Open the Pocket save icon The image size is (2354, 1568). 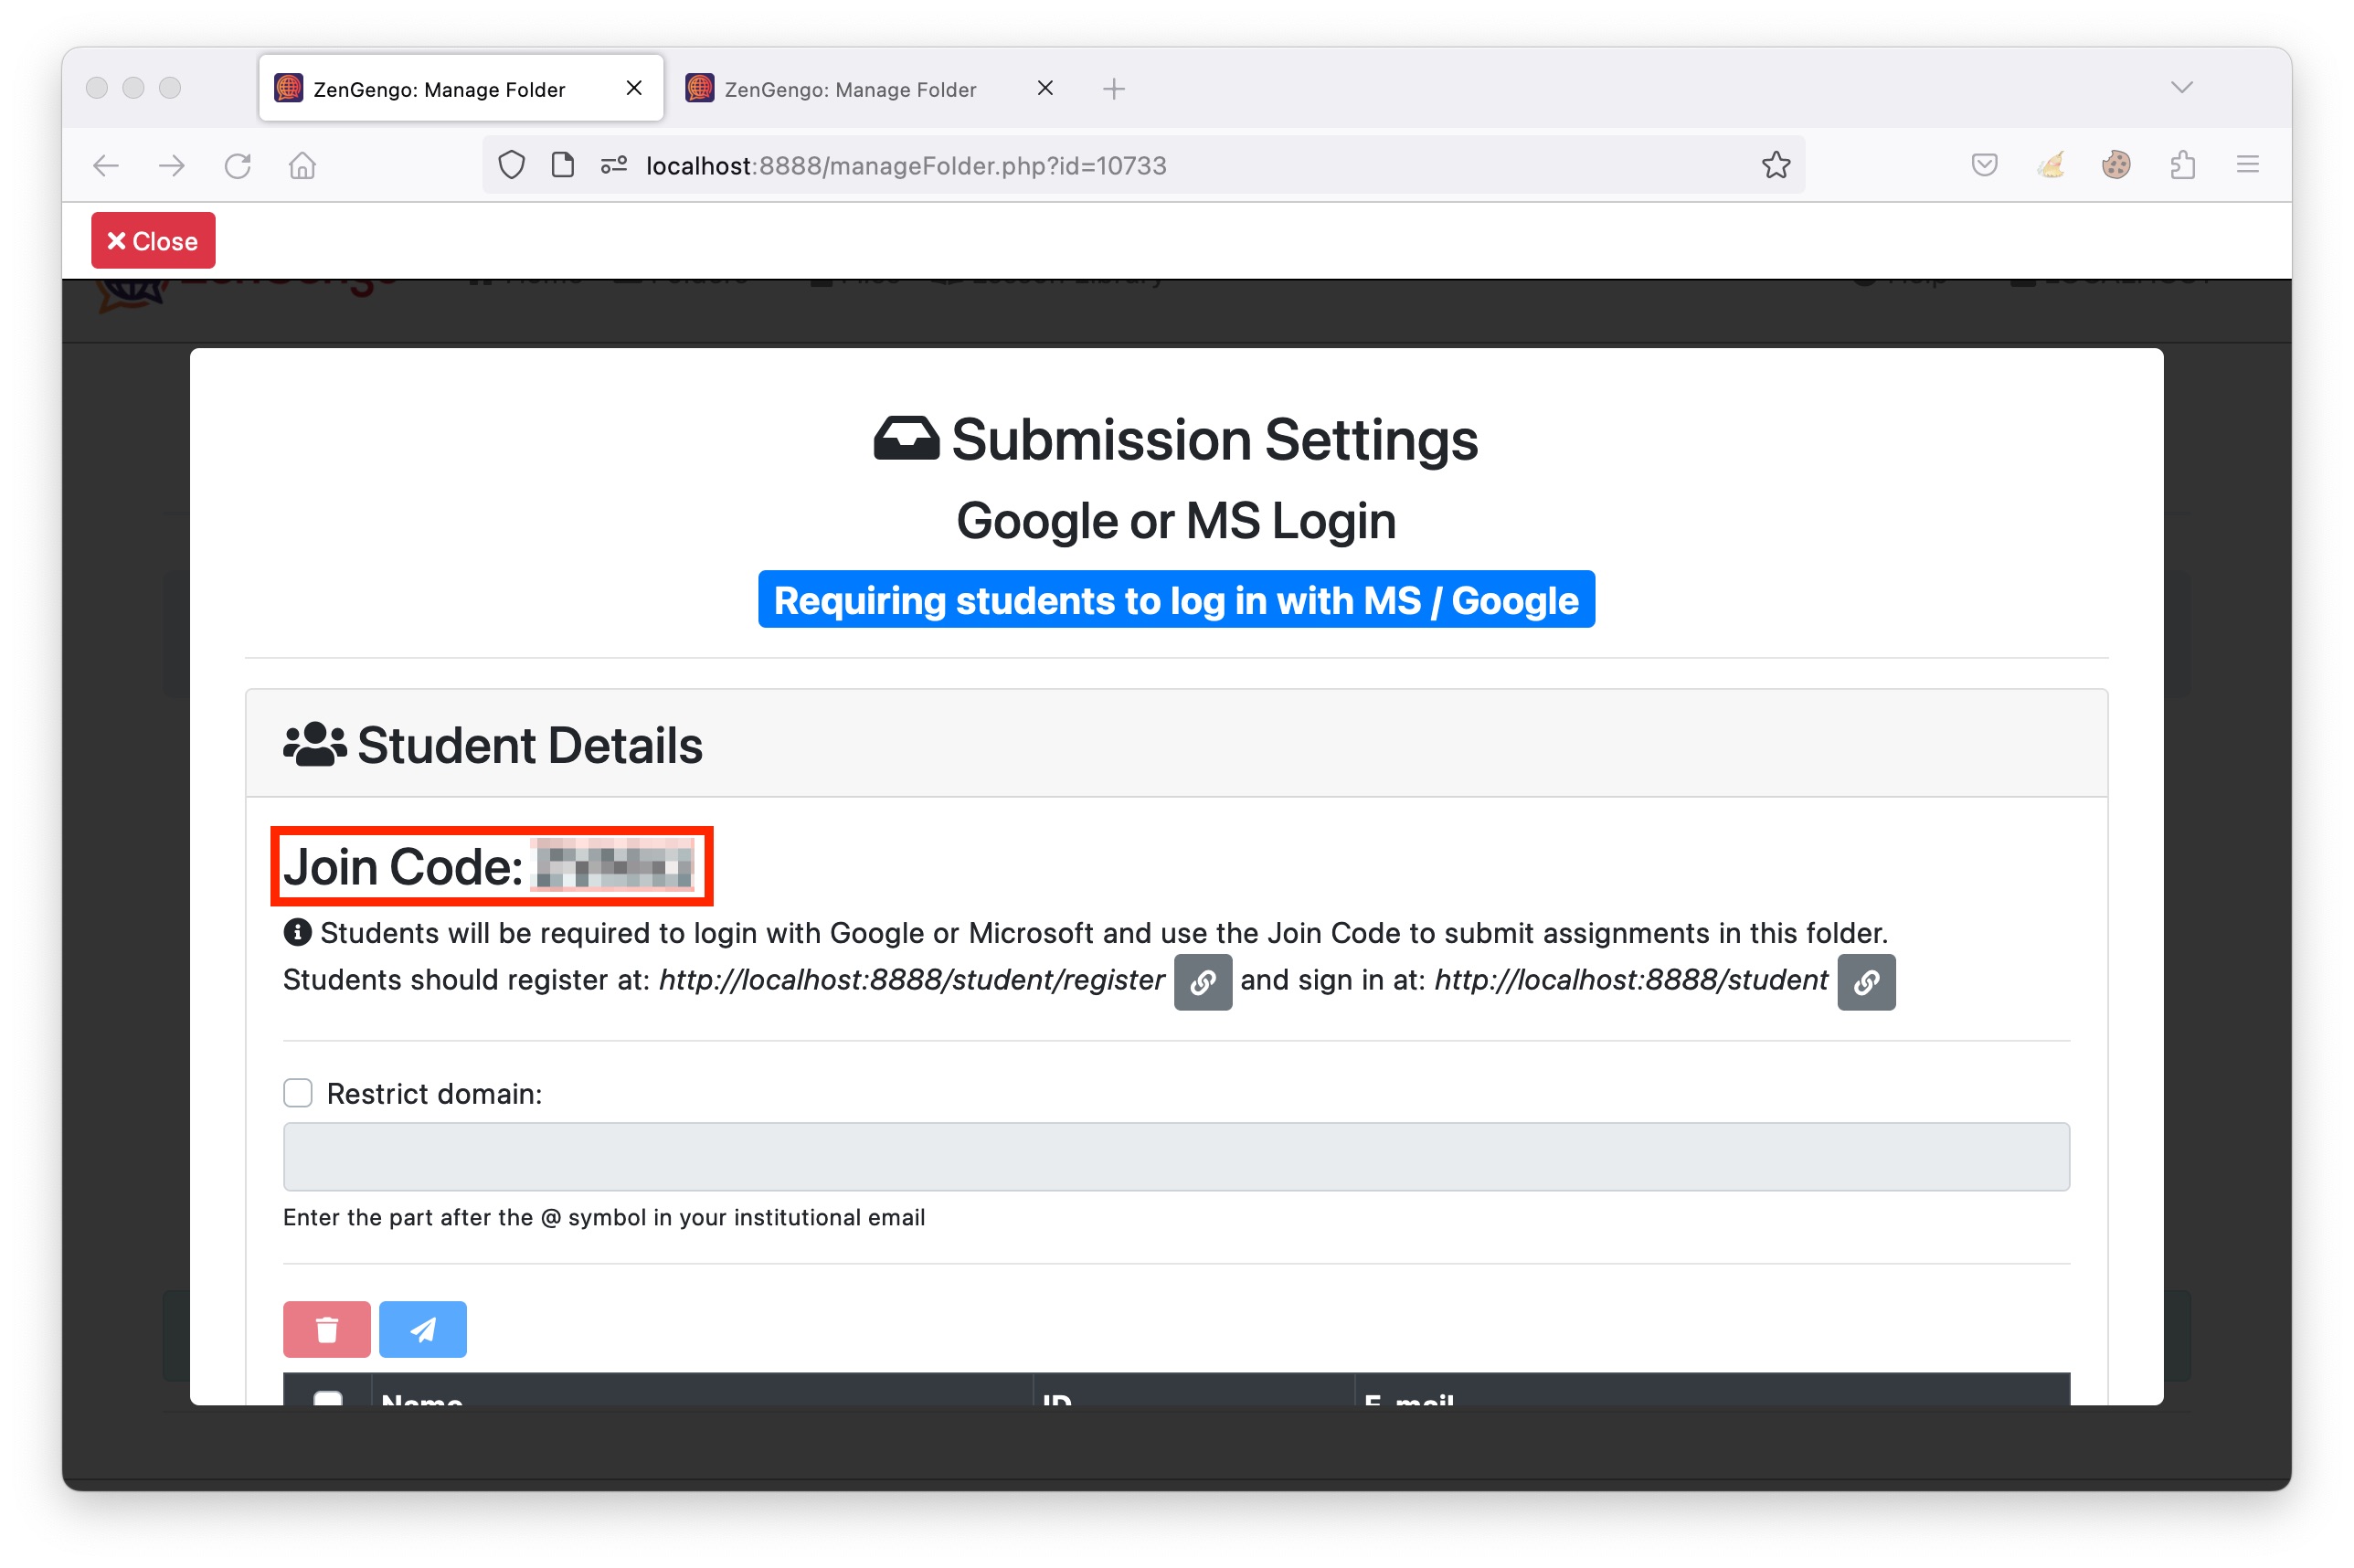click(1984, 165)
